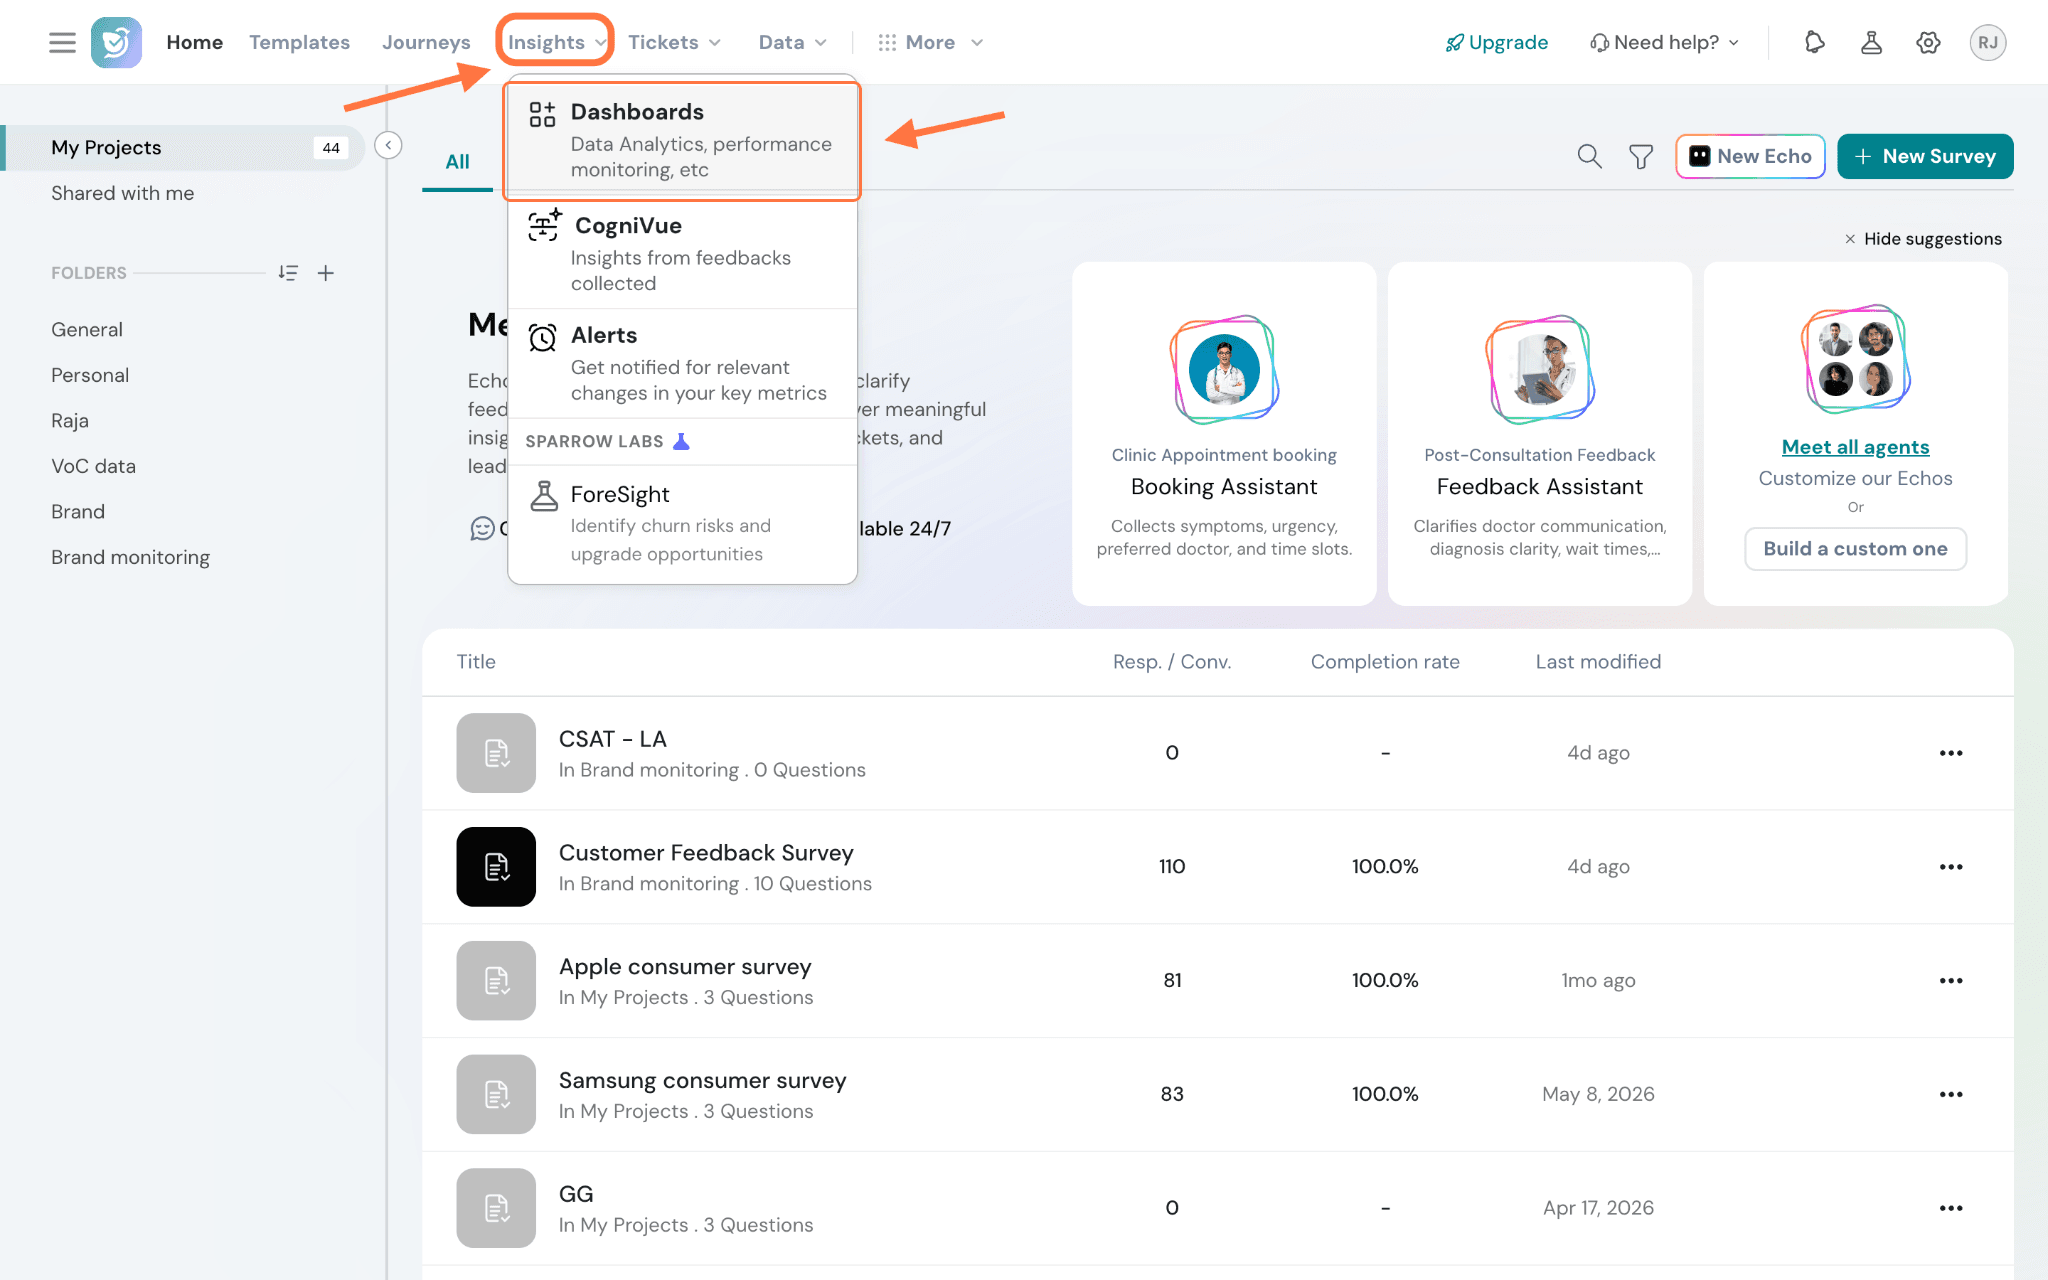Open the Personal folder
Screen dimensions: 2048x1280
click(x=90, y=375)
